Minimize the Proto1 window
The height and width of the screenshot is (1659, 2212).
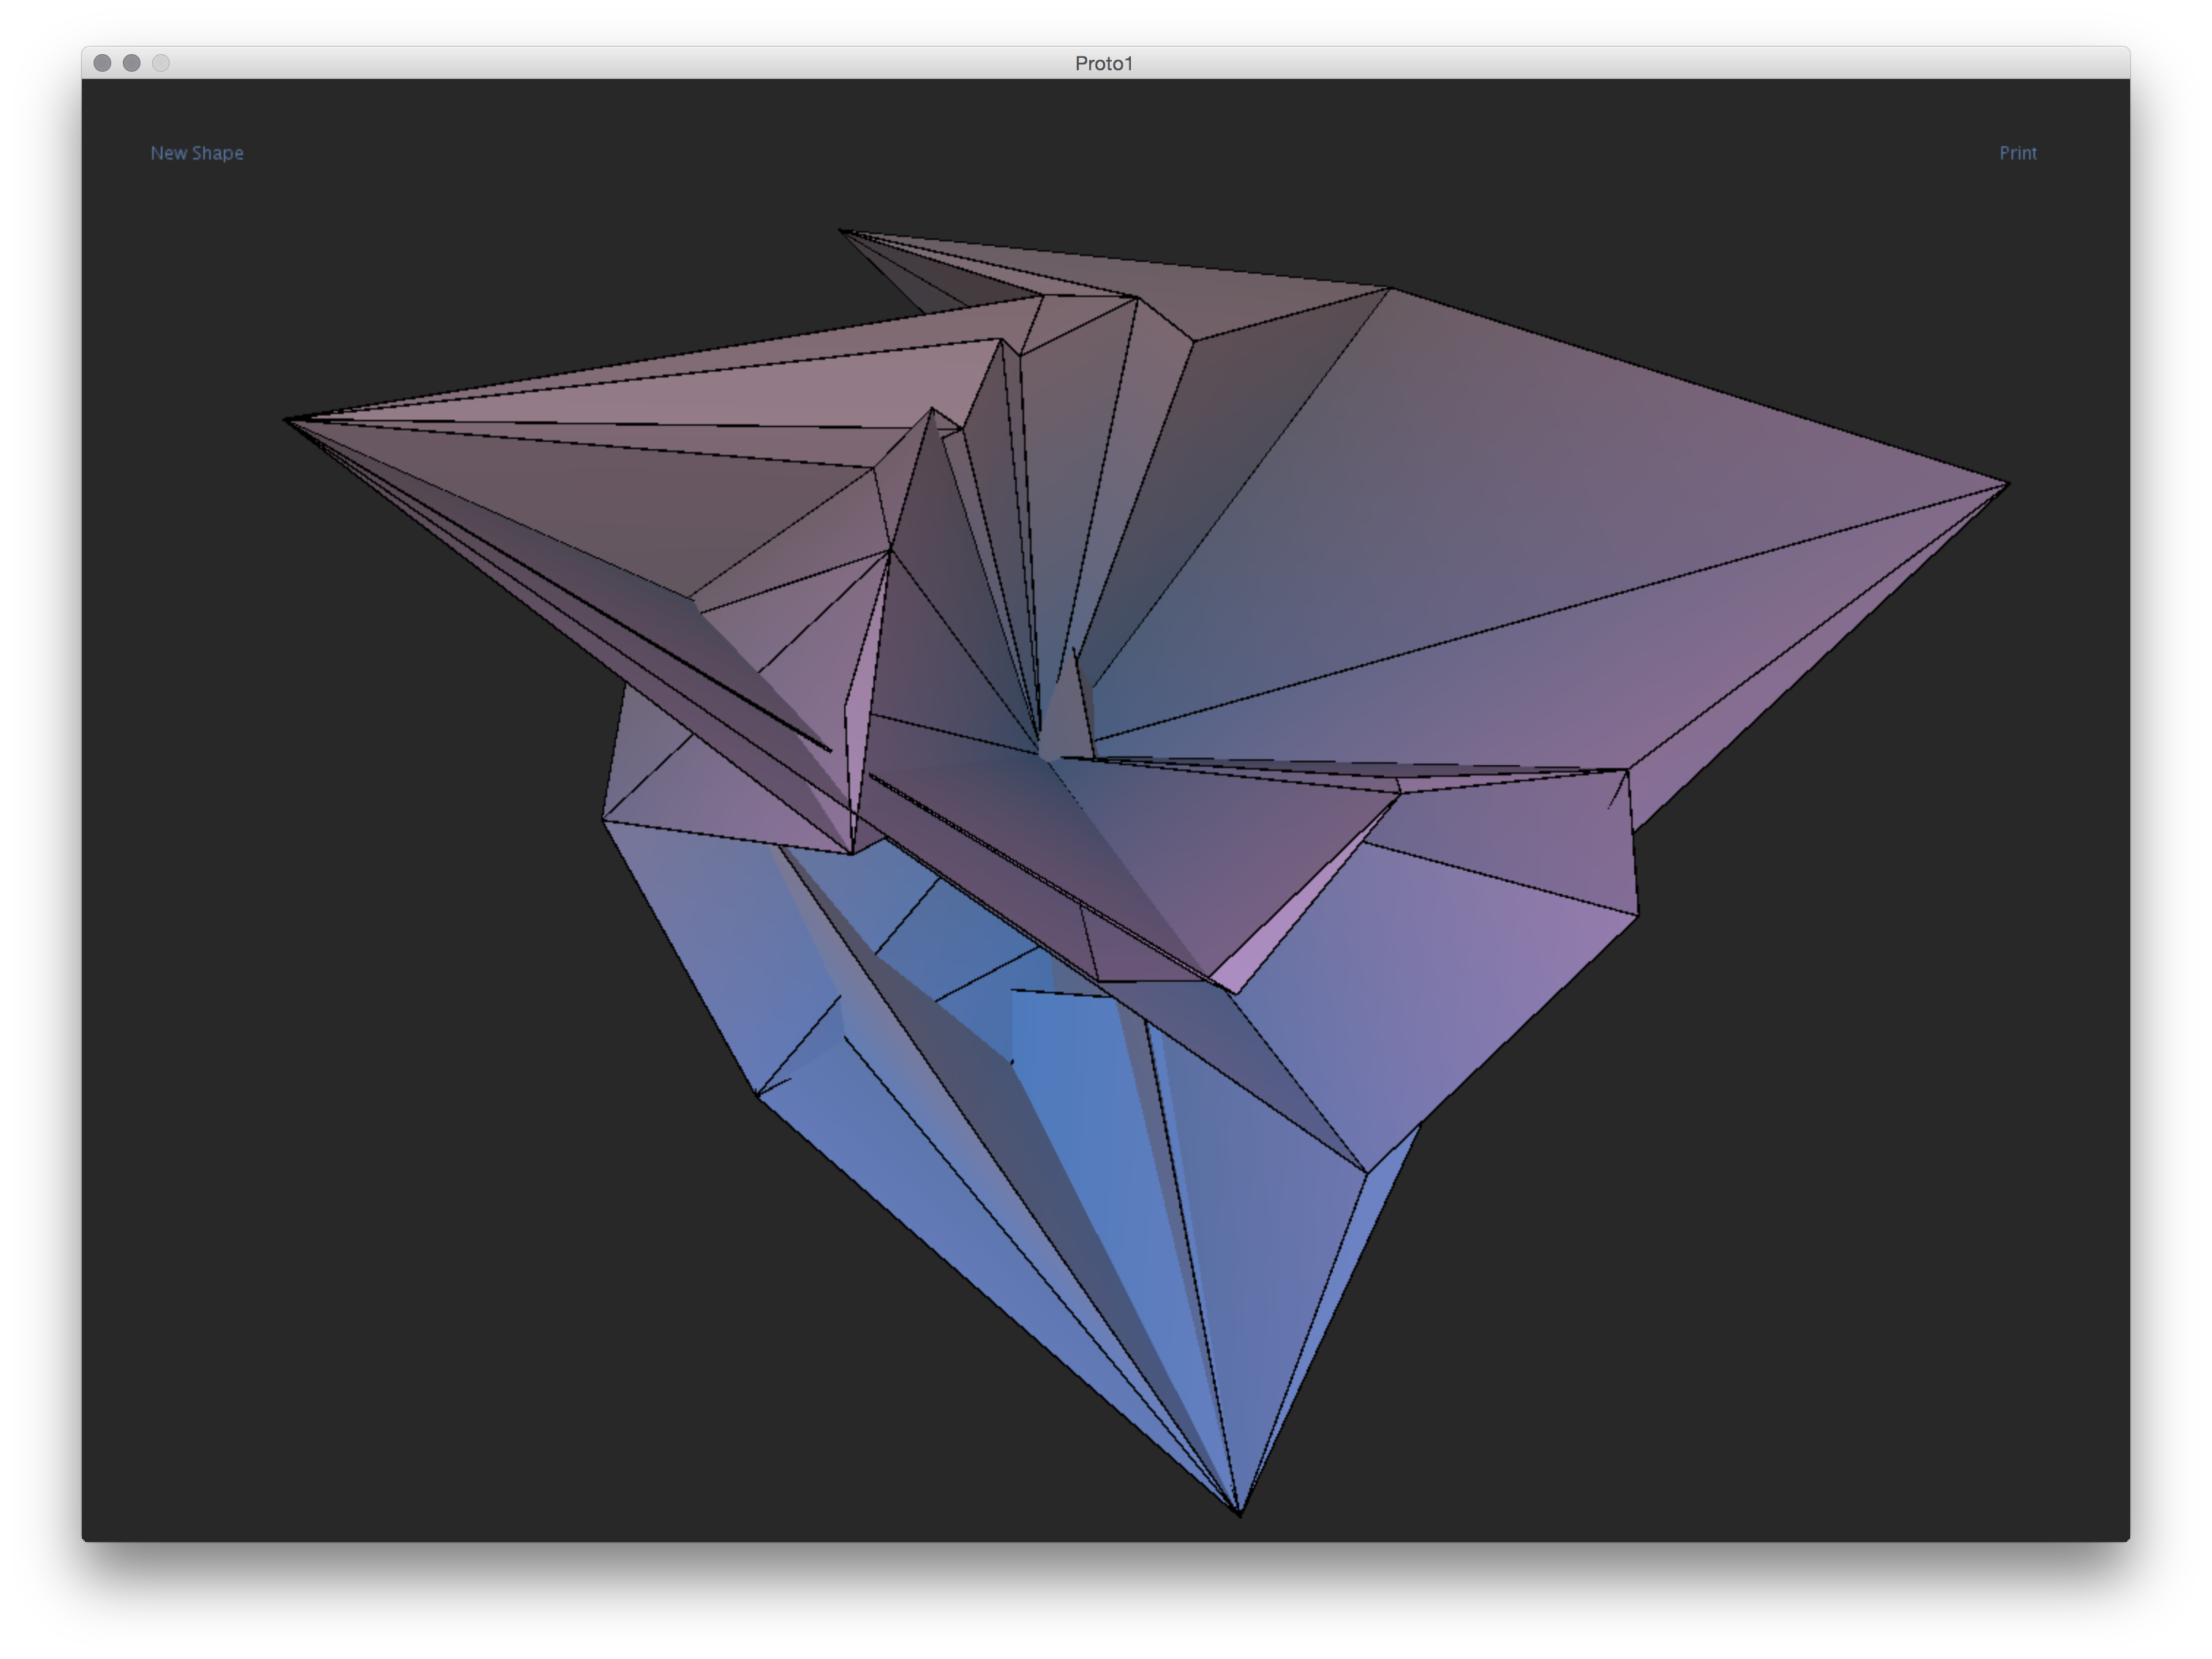tap(131, 63)
